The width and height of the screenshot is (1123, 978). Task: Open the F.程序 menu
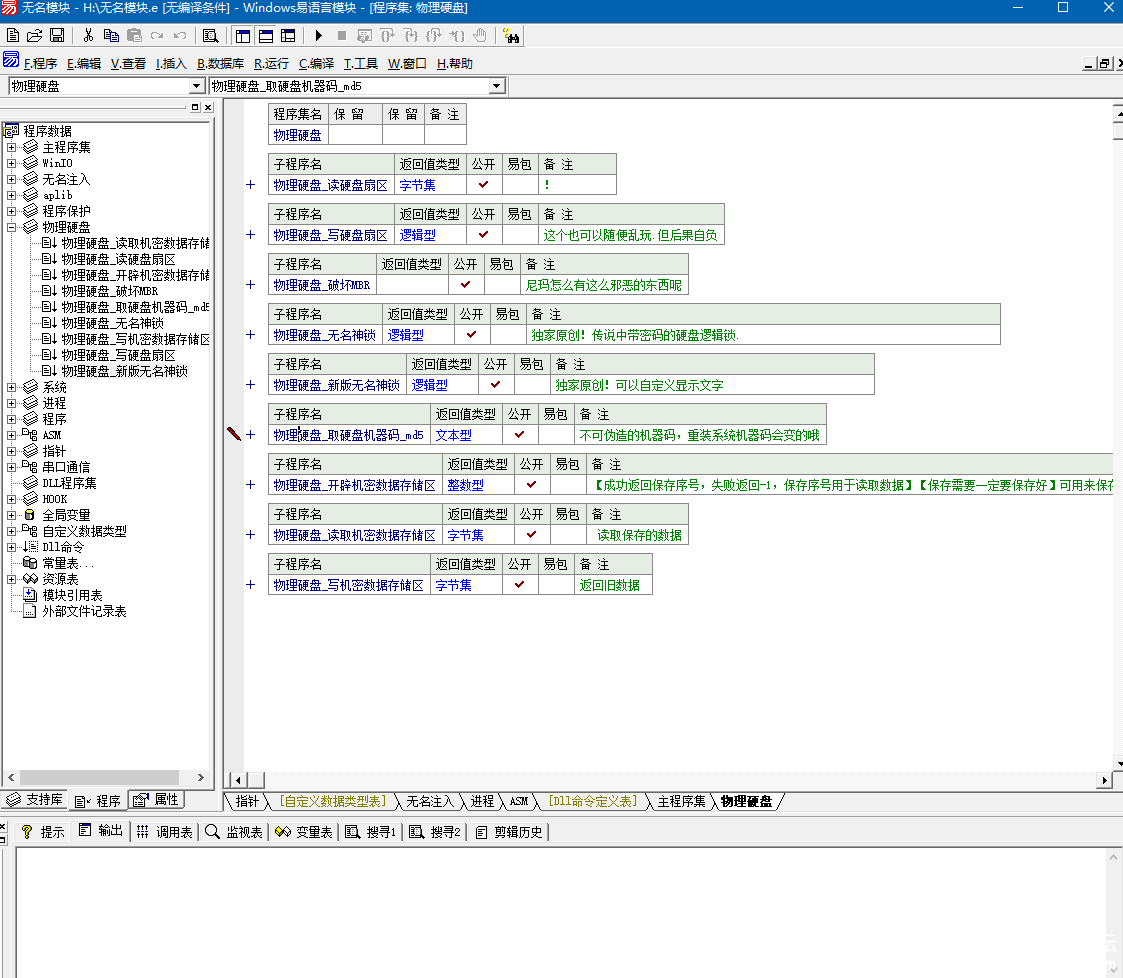coord(40,64)
